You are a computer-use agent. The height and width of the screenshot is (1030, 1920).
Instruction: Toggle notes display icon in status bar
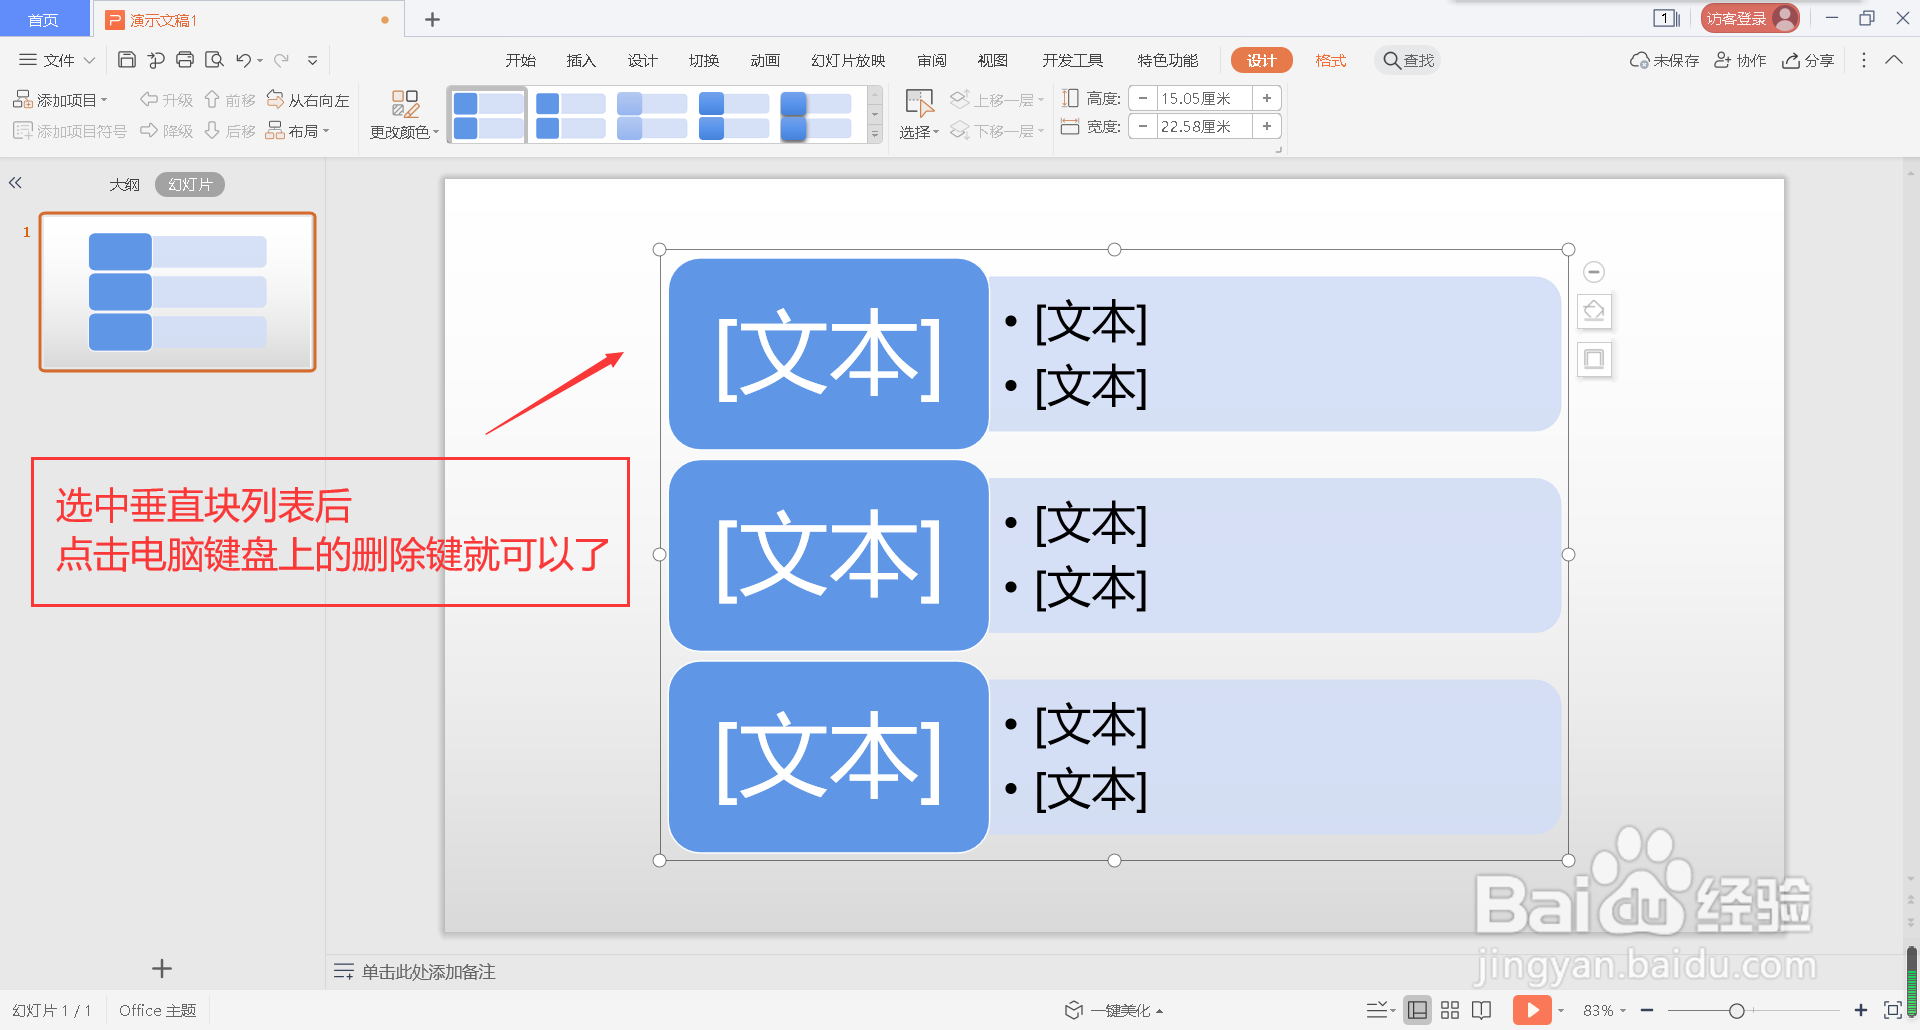[1380, 1010]
